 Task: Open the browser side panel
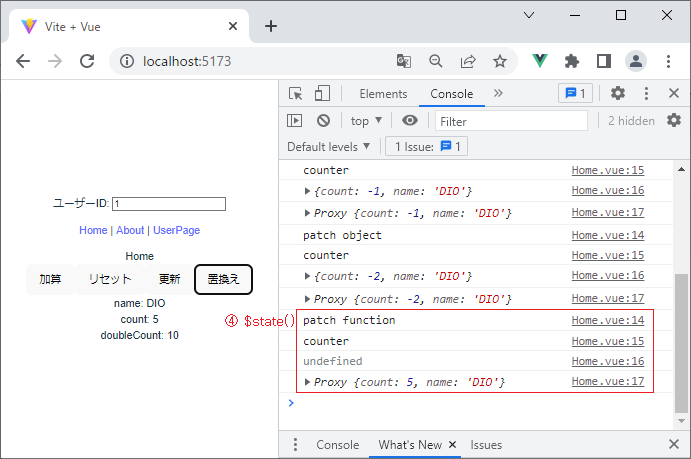pyautogui.click(x=604, y=61)
